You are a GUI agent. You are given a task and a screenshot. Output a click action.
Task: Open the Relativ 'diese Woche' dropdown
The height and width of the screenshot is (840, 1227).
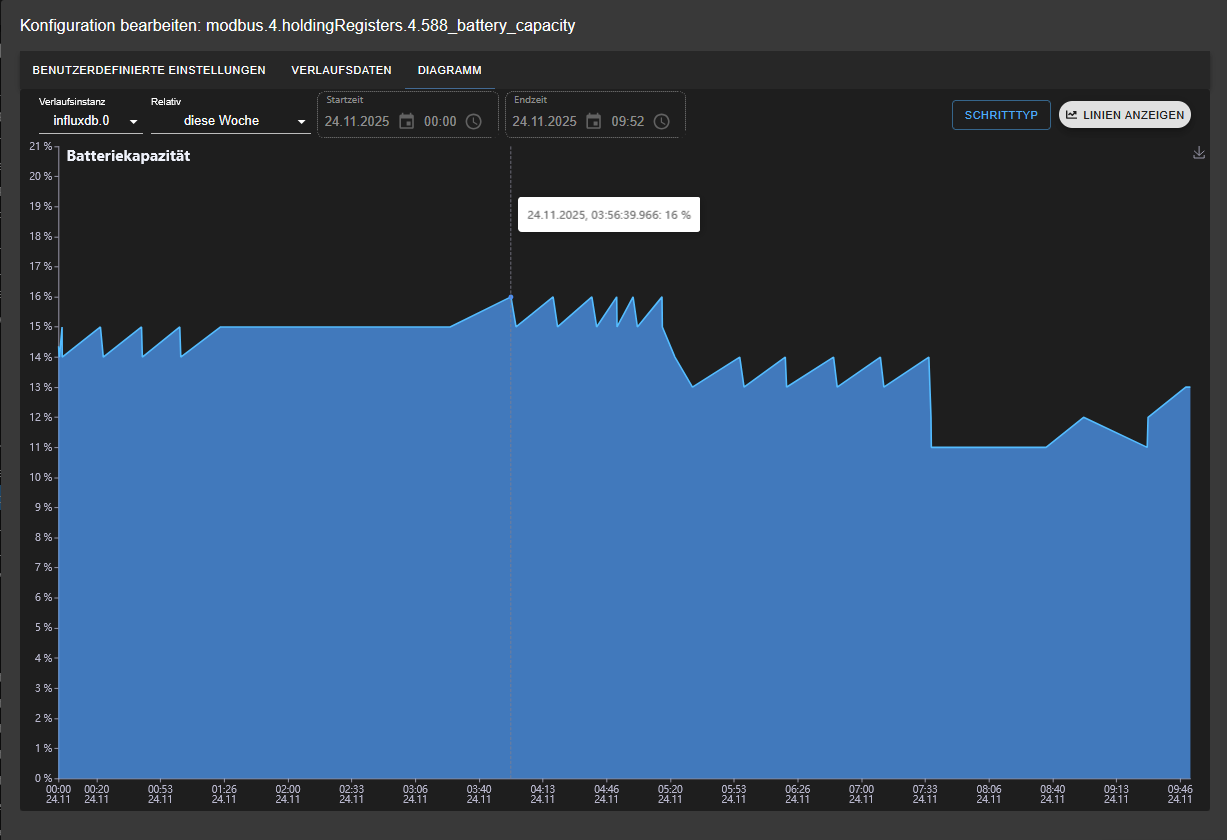[230, 121]
